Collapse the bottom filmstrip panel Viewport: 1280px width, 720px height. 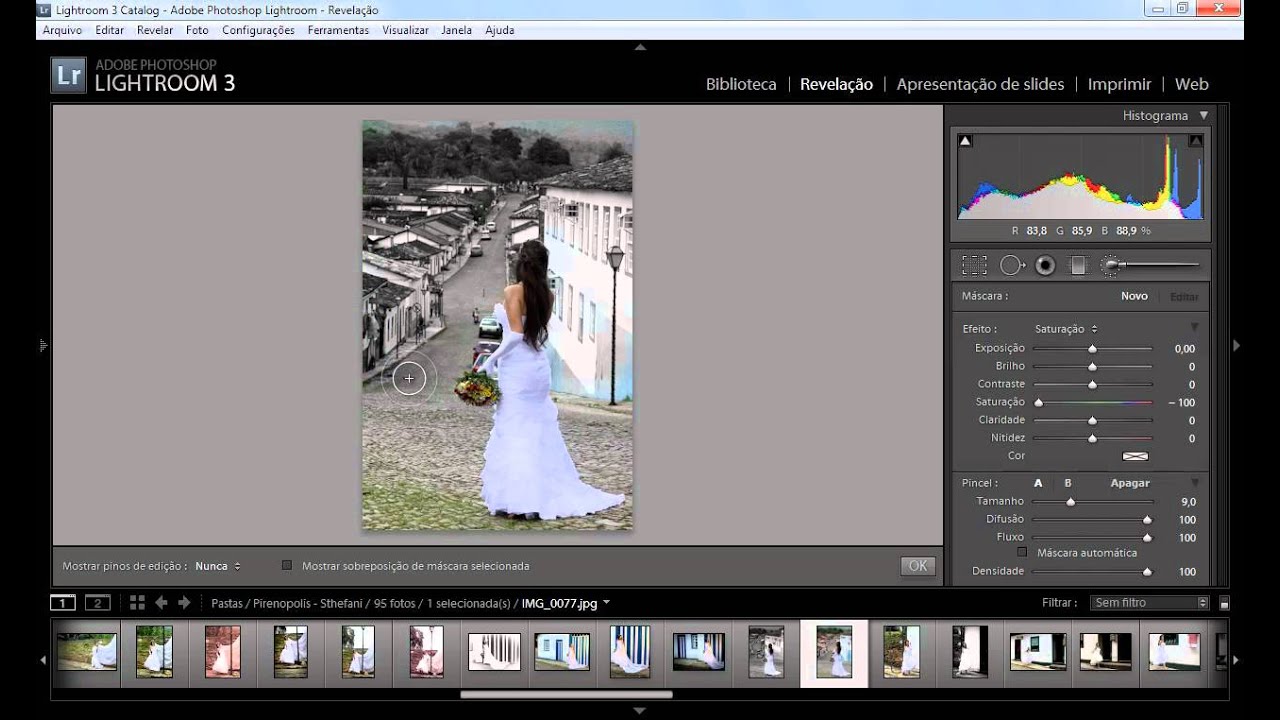click(640, 711)
